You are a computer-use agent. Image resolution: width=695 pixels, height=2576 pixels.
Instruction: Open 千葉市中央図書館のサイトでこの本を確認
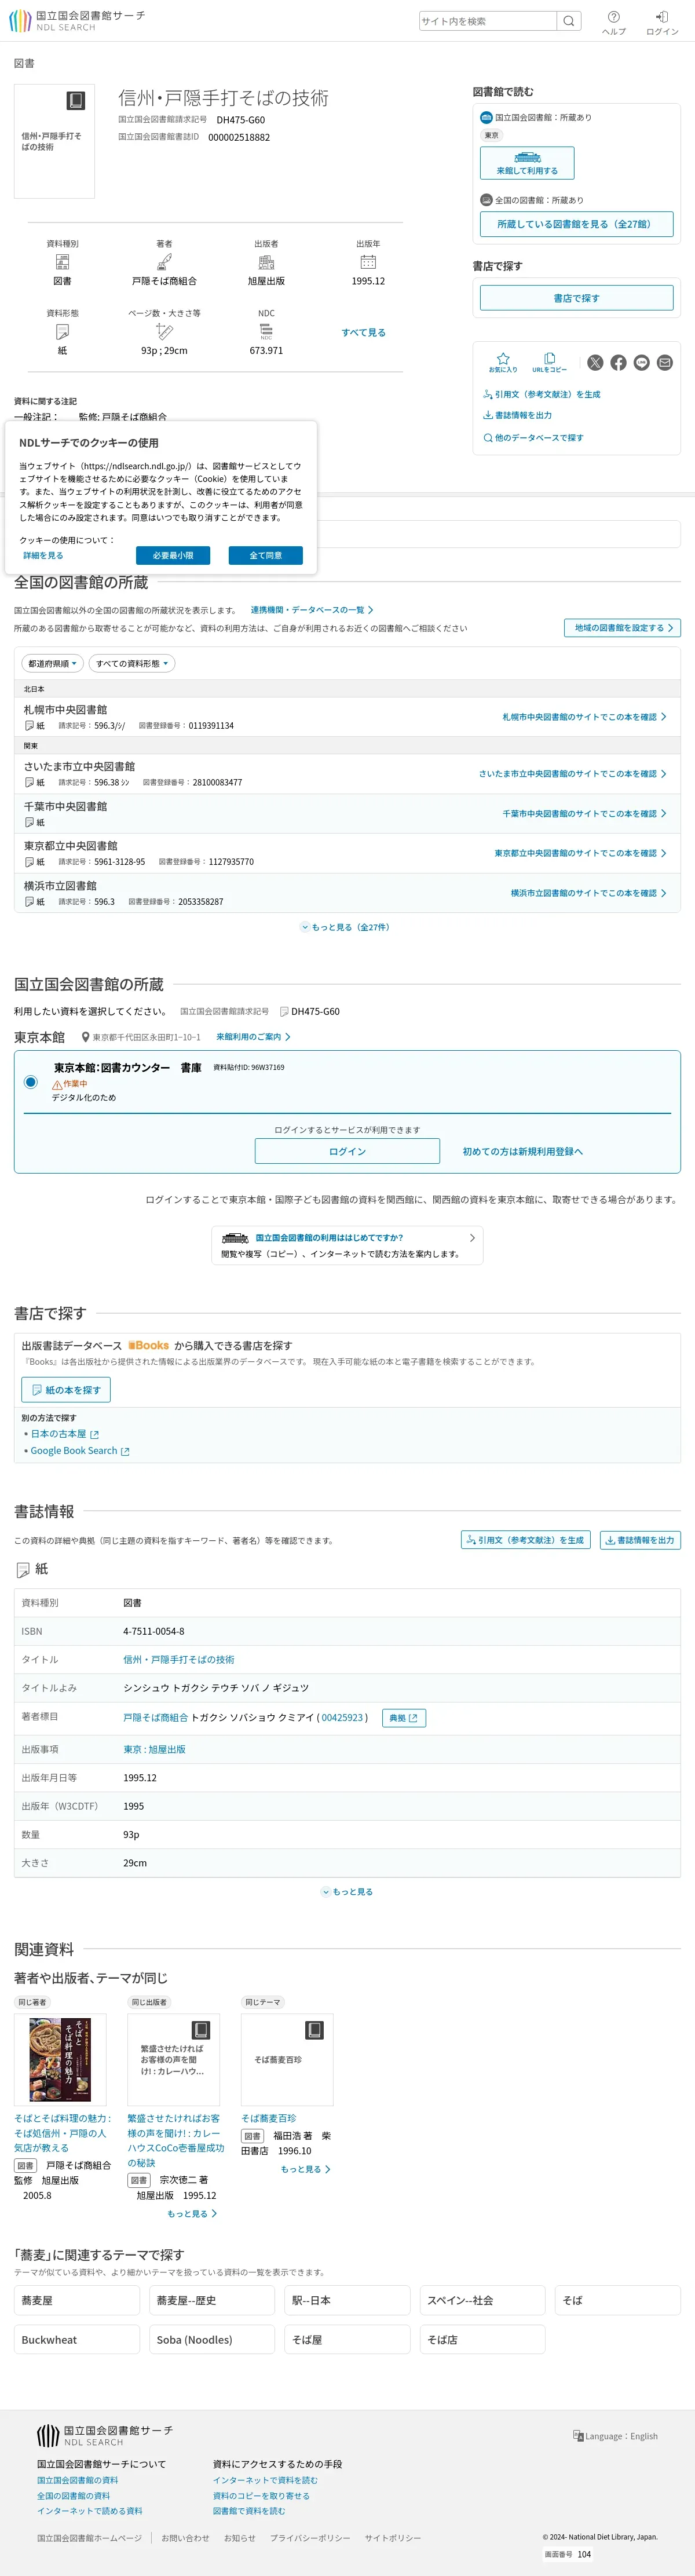(x=584, y=814)
